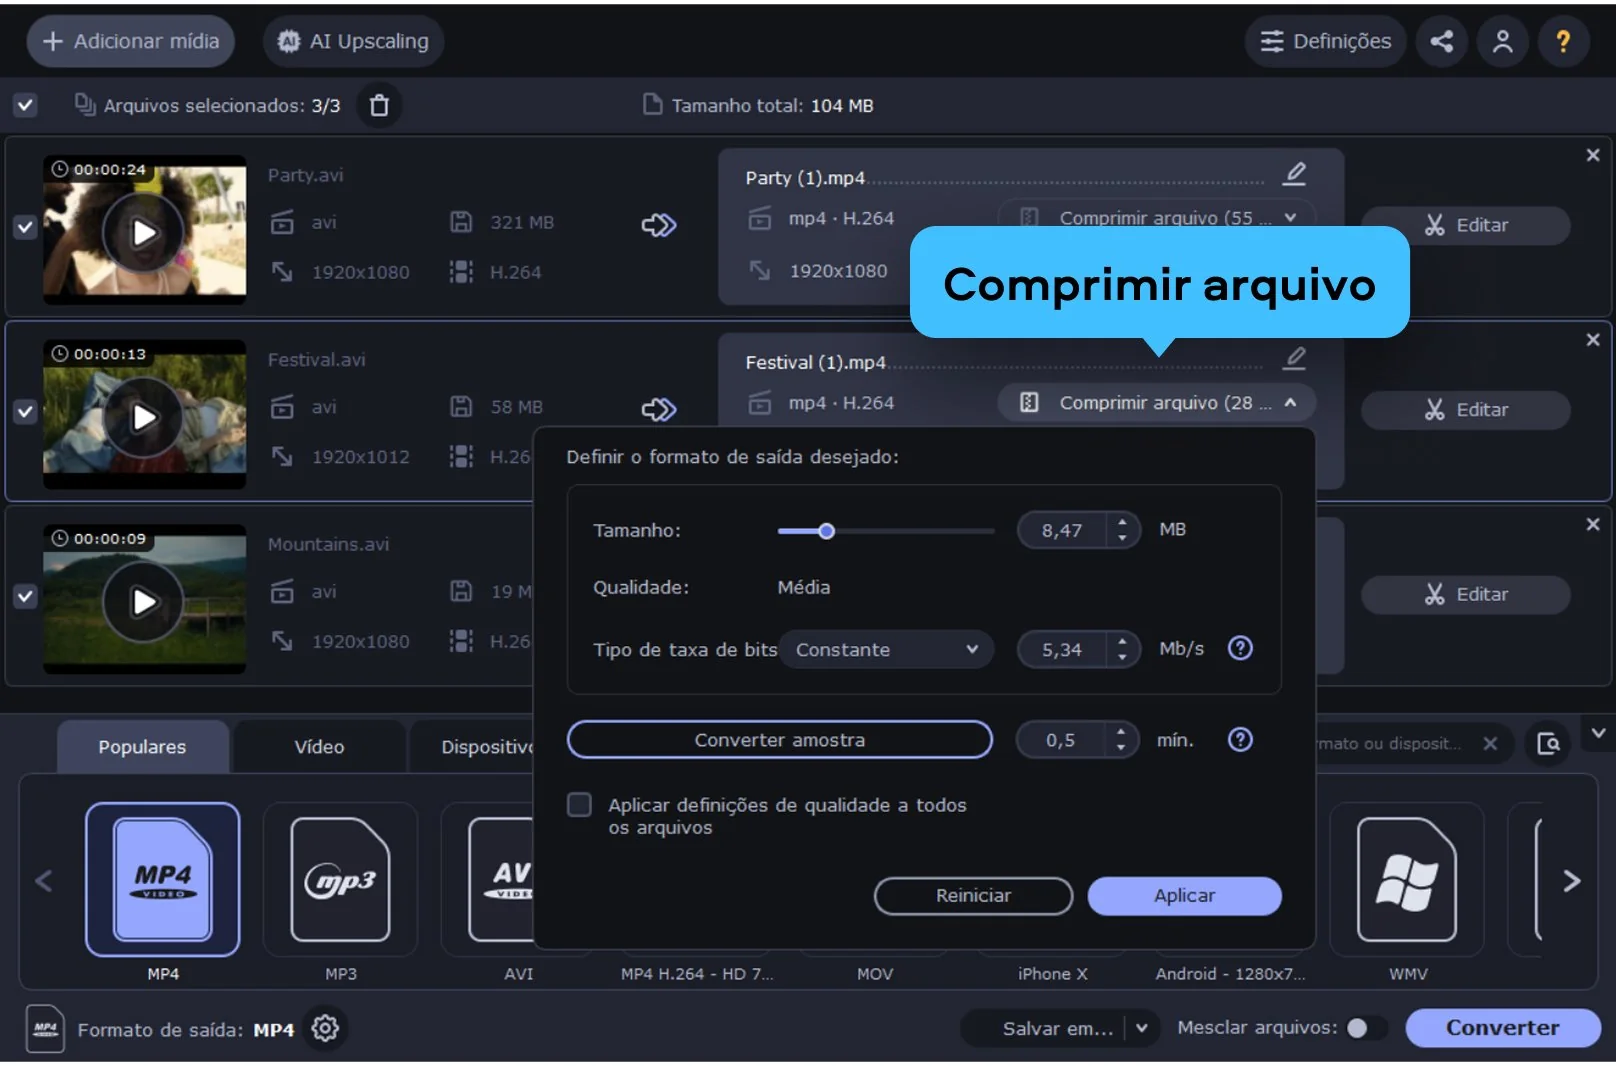Open AI Upscaling
The width and height of the screenshot is (1616, 1066).
click(x=354, y=41)
